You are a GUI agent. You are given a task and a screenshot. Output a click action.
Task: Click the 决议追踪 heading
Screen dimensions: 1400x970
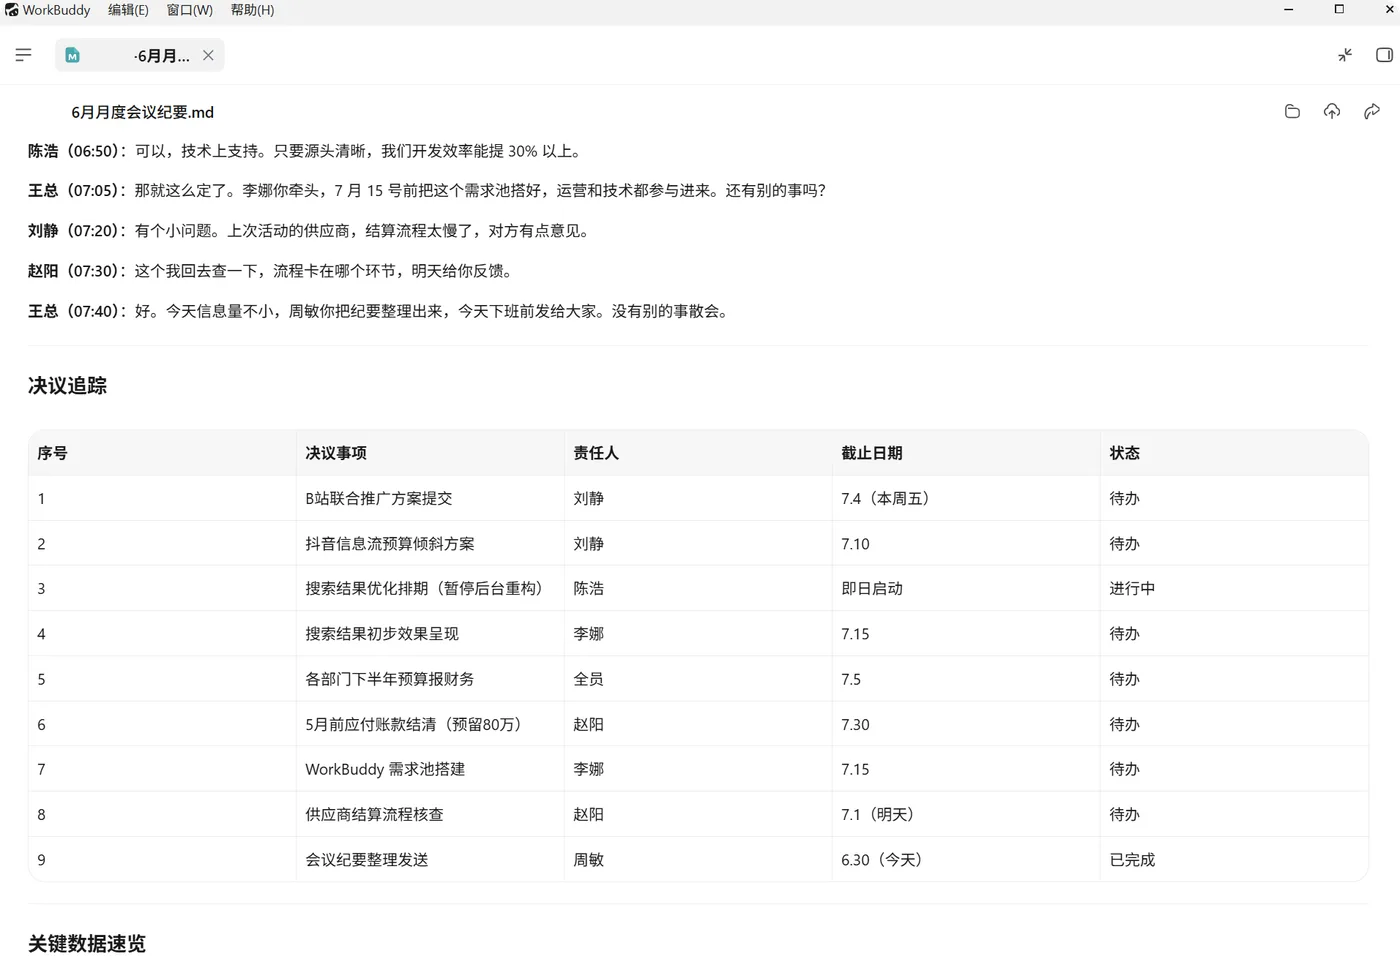[67, 386]
